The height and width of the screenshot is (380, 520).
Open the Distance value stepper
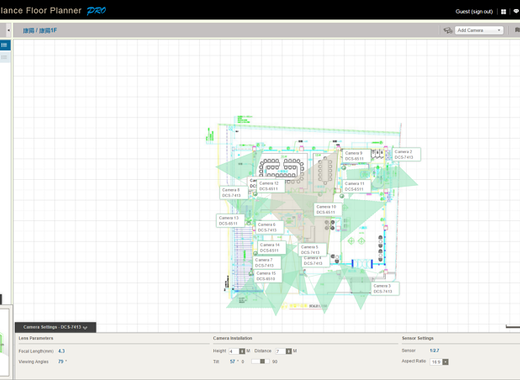(289, 351)
